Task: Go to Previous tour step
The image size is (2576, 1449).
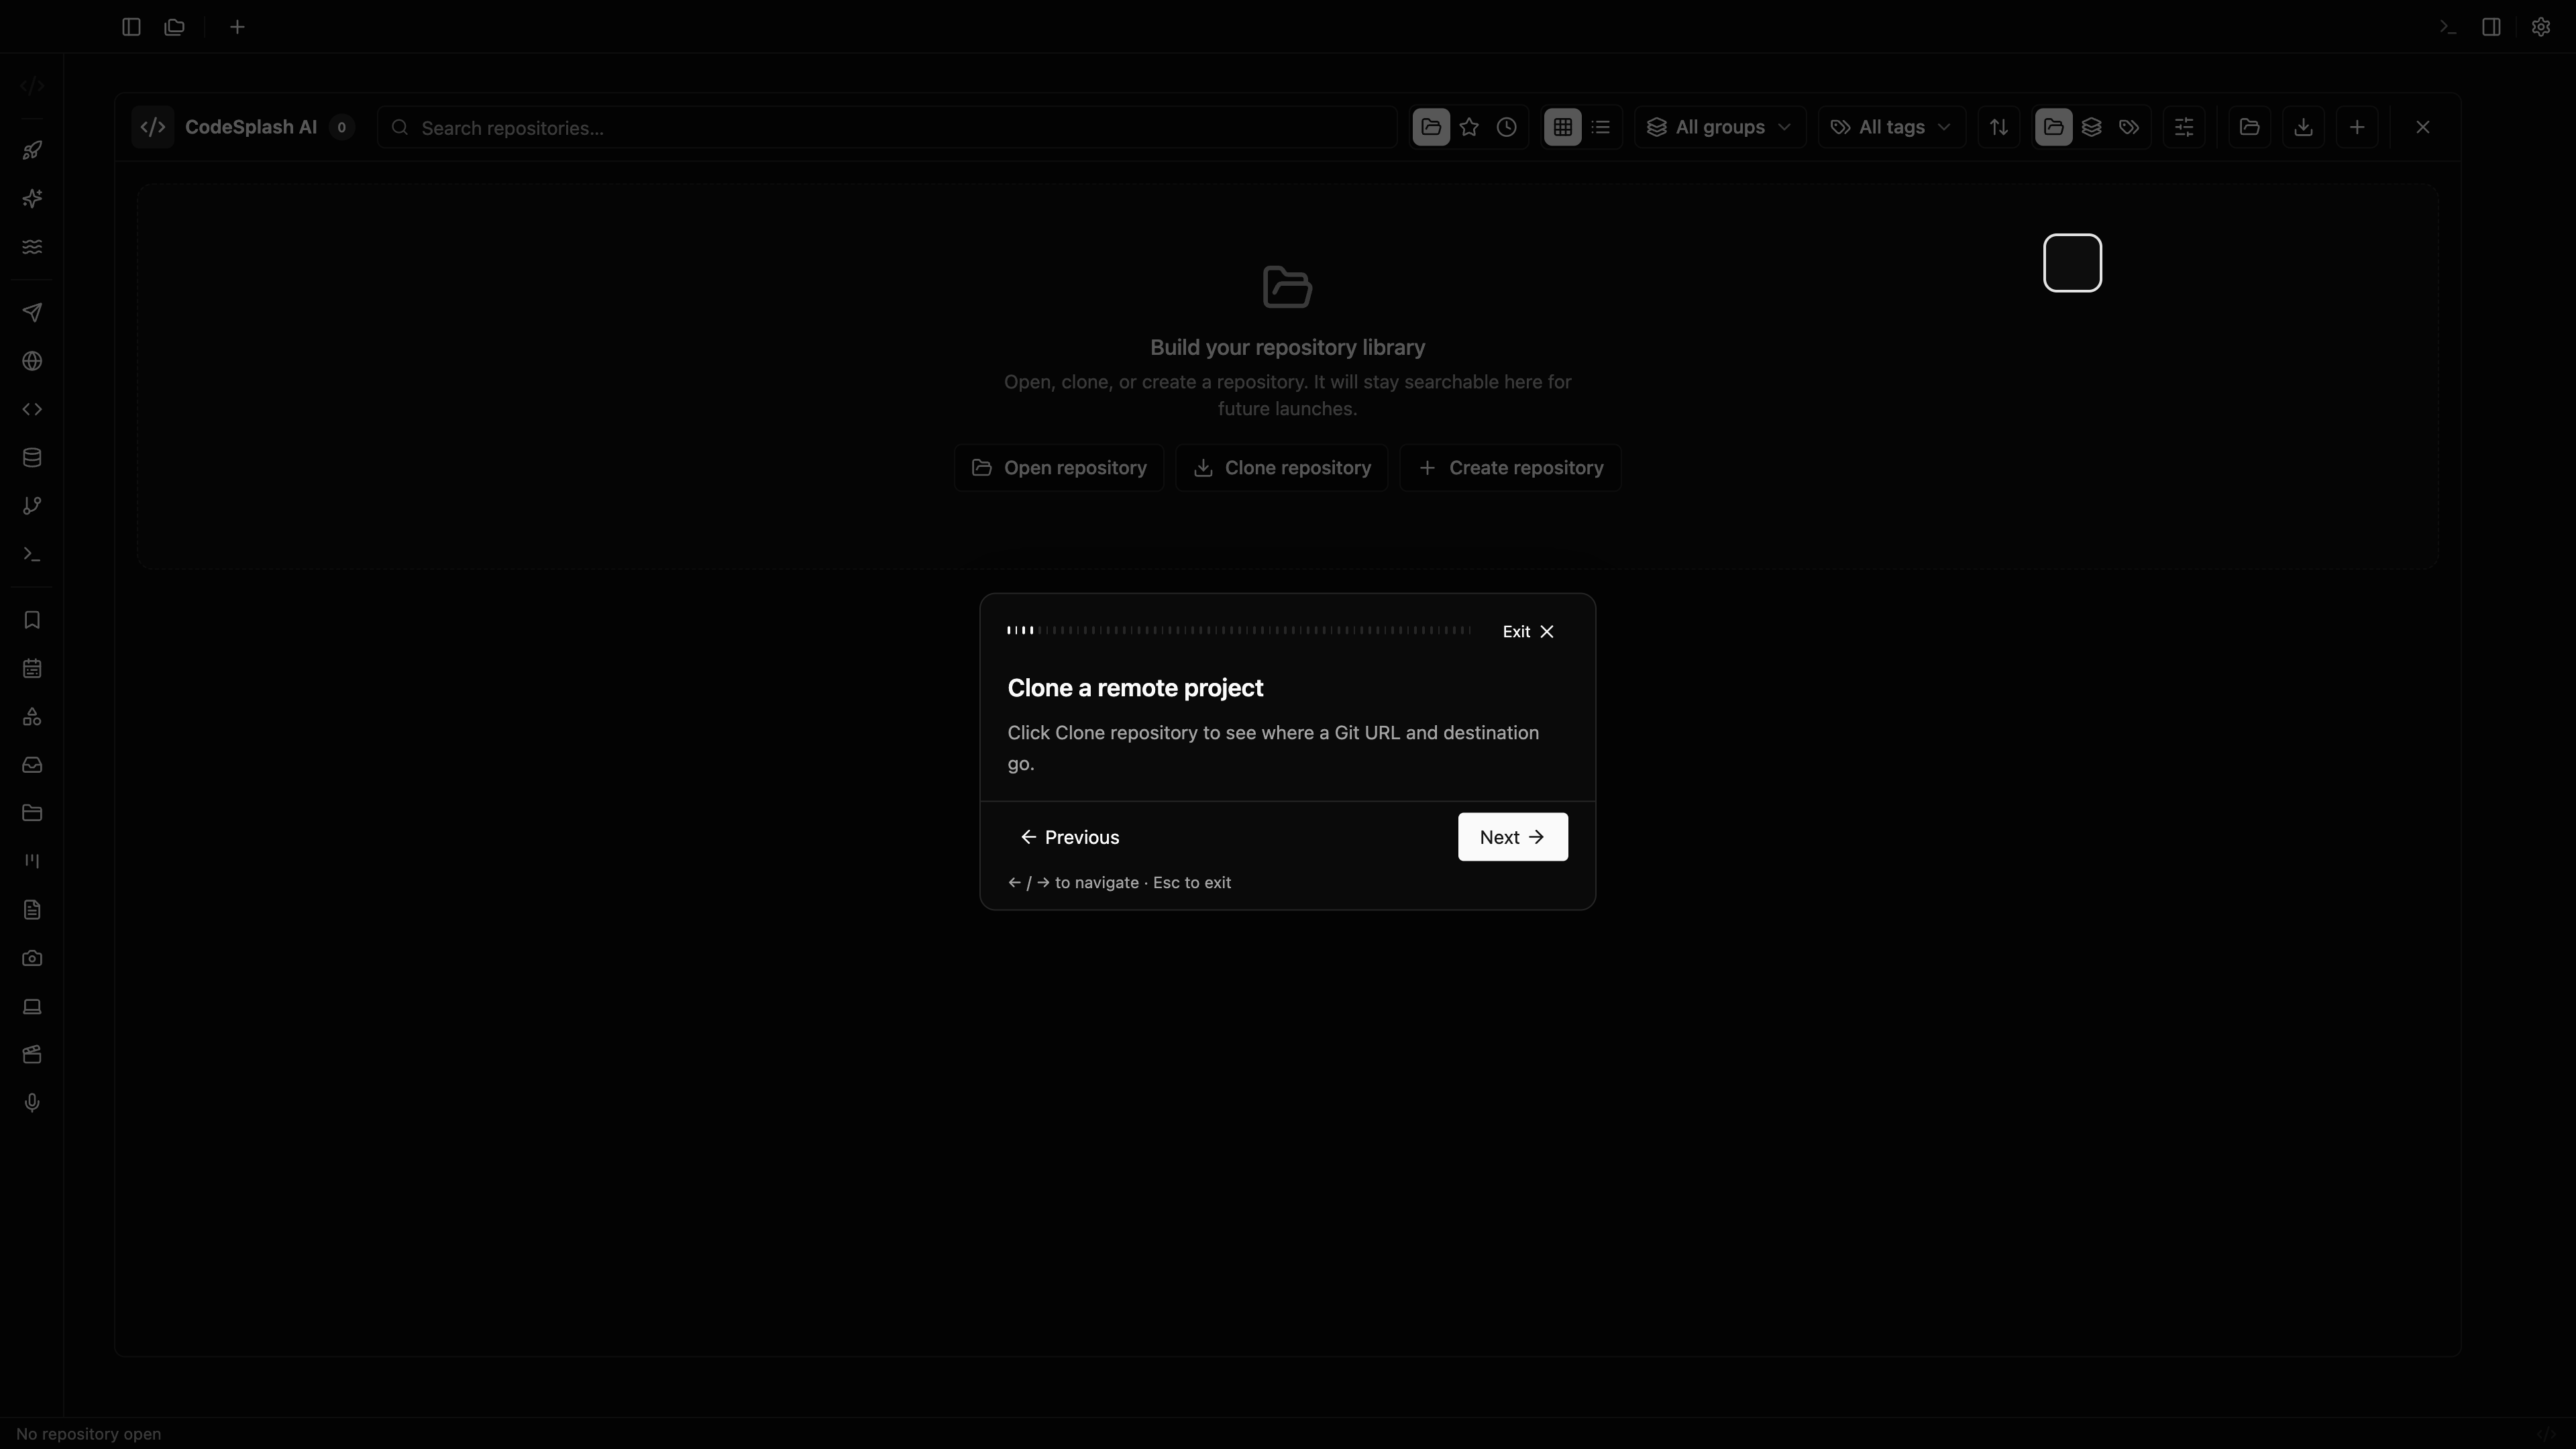Action: 1070,837
